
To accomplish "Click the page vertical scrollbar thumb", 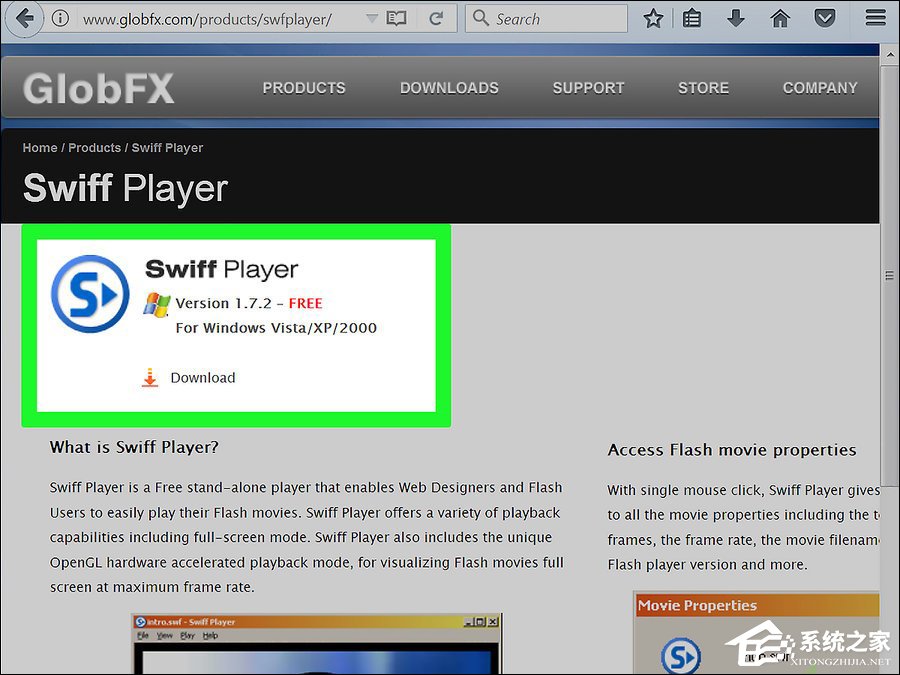I will coord(889,275).
